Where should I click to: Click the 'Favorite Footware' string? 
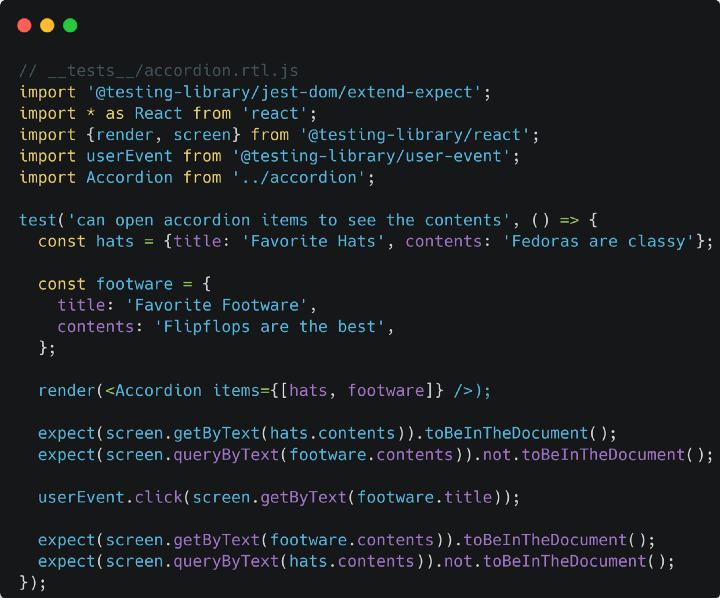click(216, 305)
